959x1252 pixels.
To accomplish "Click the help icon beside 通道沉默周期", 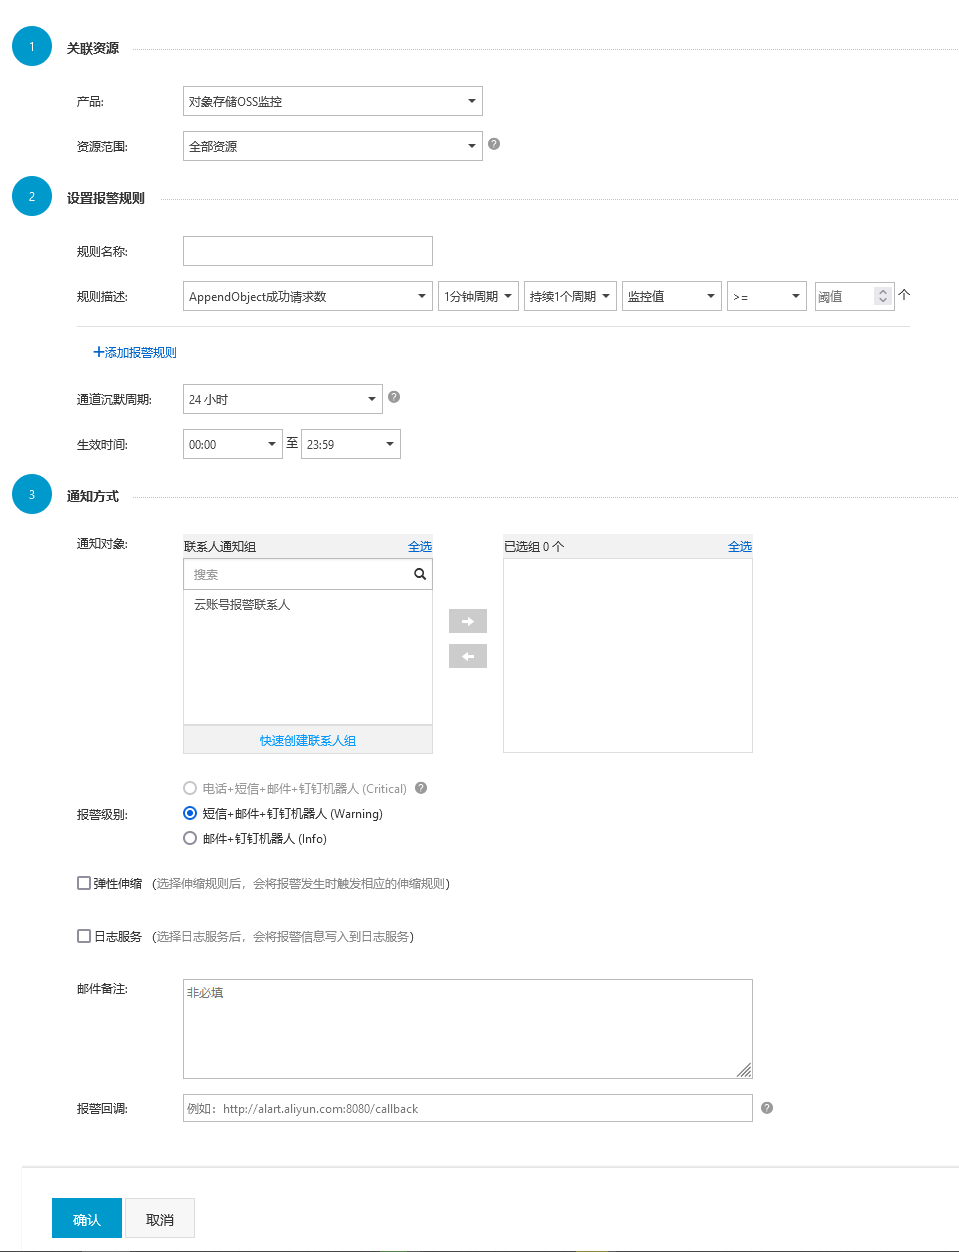I will pyautogui.click(x=393, y=397).
